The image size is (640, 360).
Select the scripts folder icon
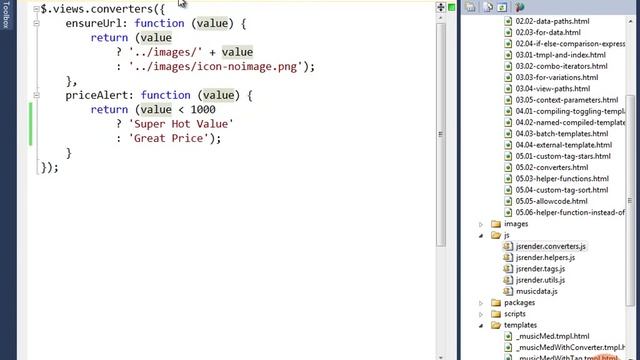click(496, 314)
